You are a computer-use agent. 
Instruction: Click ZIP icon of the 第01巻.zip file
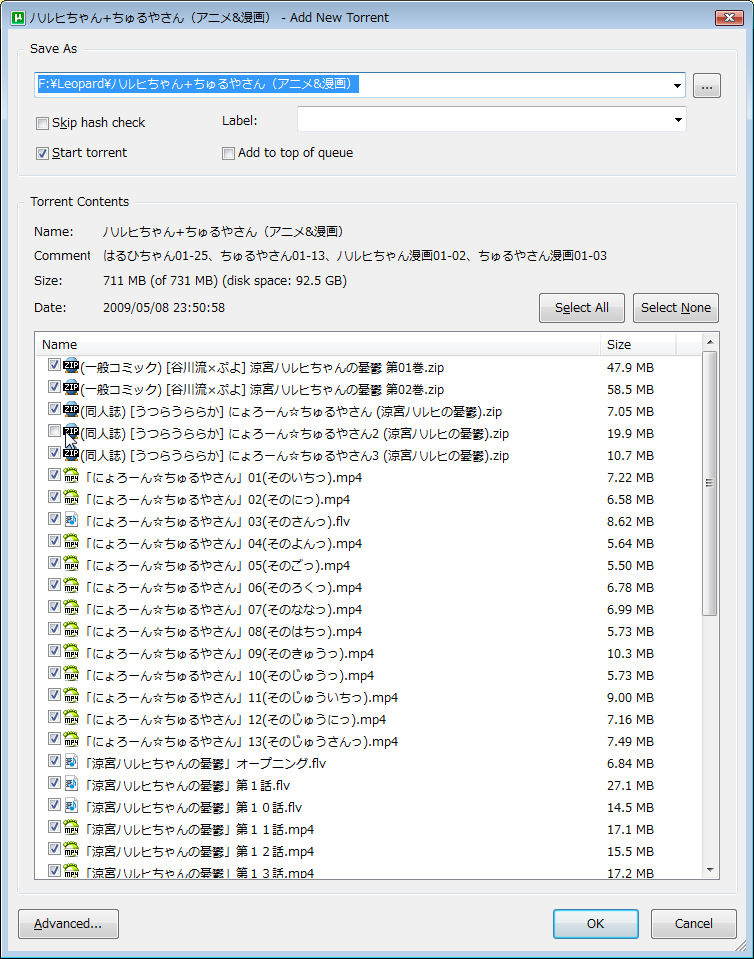click(x=71, y=366)
